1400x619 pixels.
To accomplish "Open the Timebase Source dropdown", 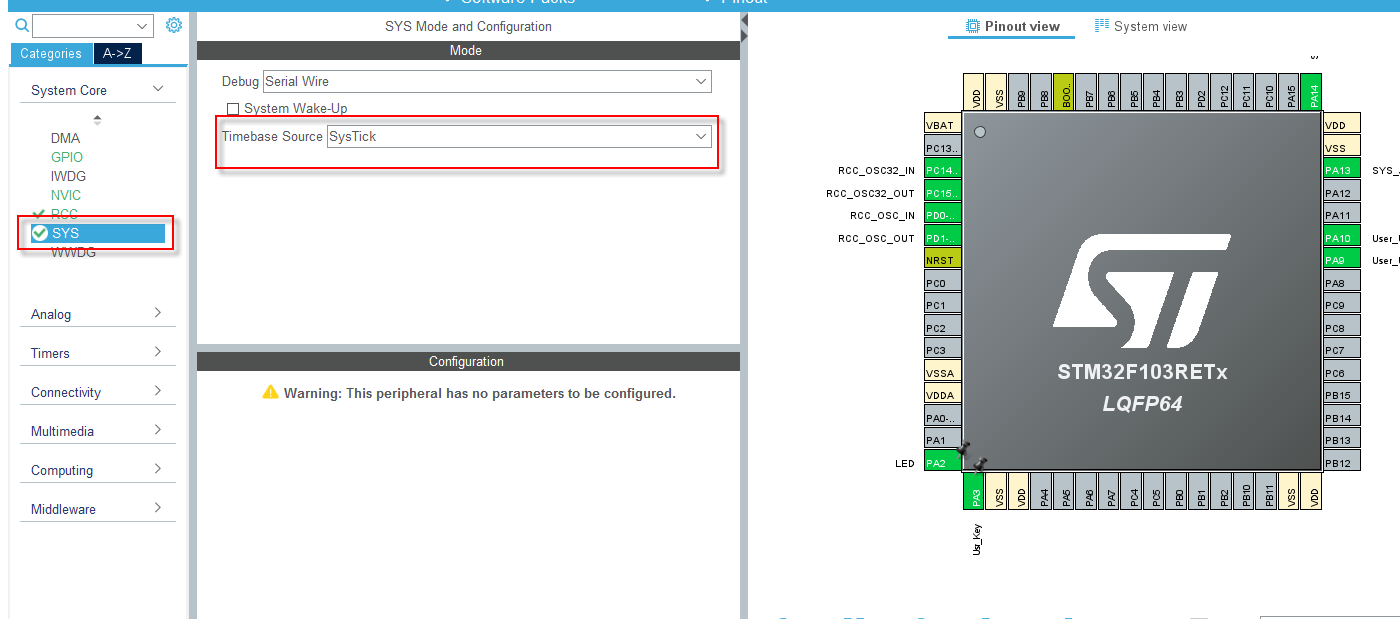I will click(519, 136).
